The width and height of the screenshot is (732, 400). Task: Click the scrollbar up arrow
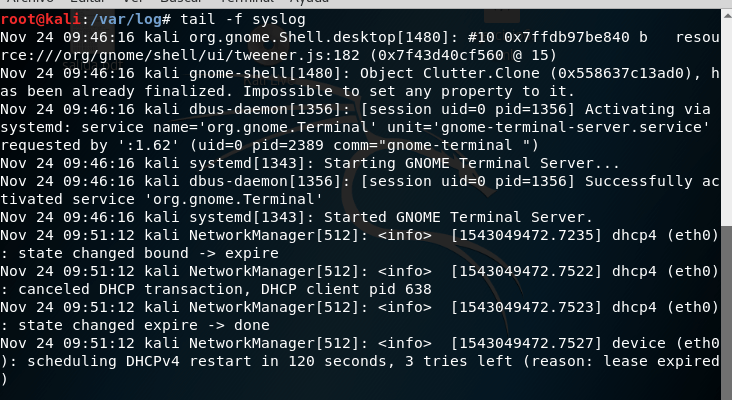[x=727, y=15]
